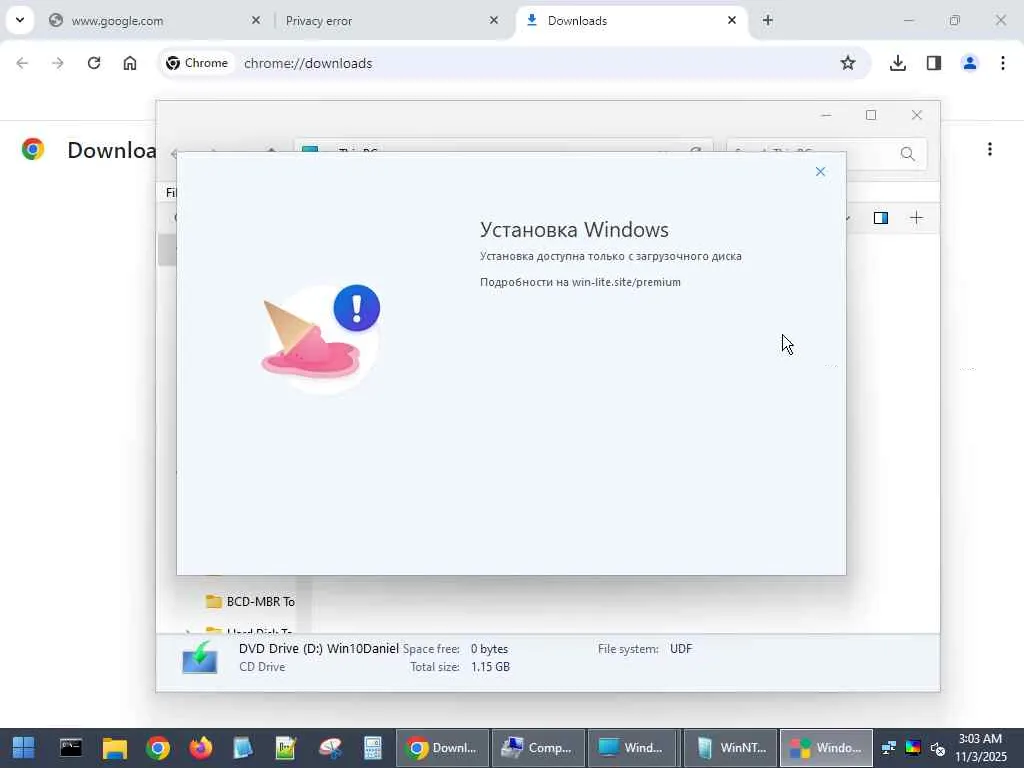Open Downloads page more actions menu
Viewport: 1024px width, 768px height.
point(990,150)
